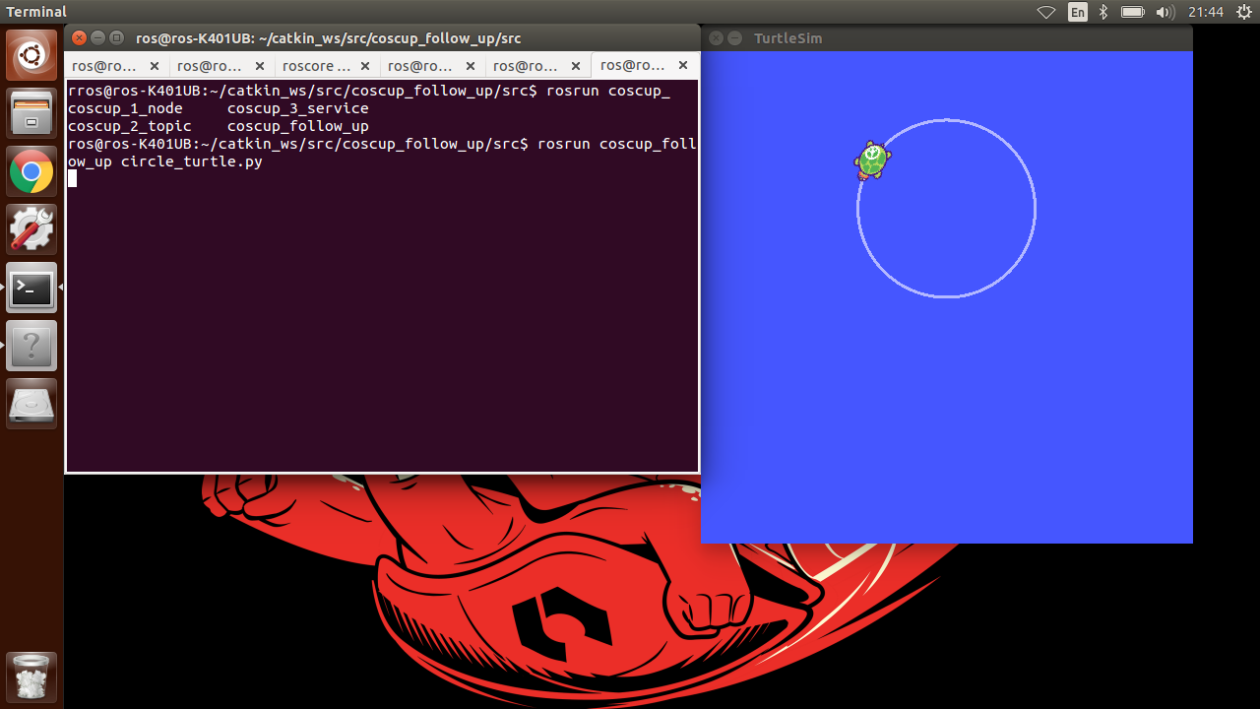This screenshot has height=709, width=1260.
Task: Close the Terminal window with orange button
Action: [79, 38]
